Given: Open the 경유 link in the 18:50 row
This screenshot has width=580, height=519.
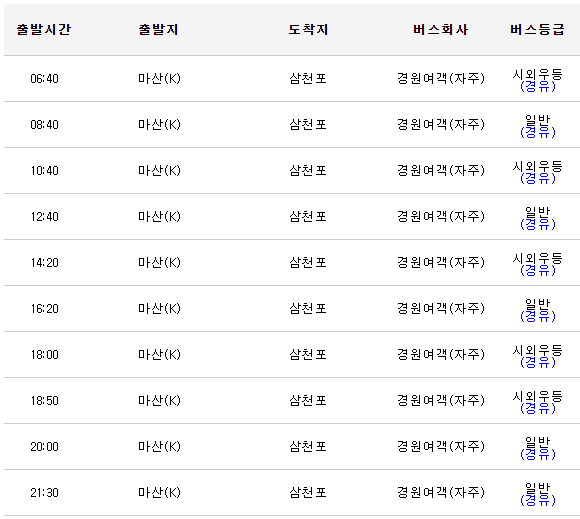Looking at the screenshot, I should pos(537,409).
